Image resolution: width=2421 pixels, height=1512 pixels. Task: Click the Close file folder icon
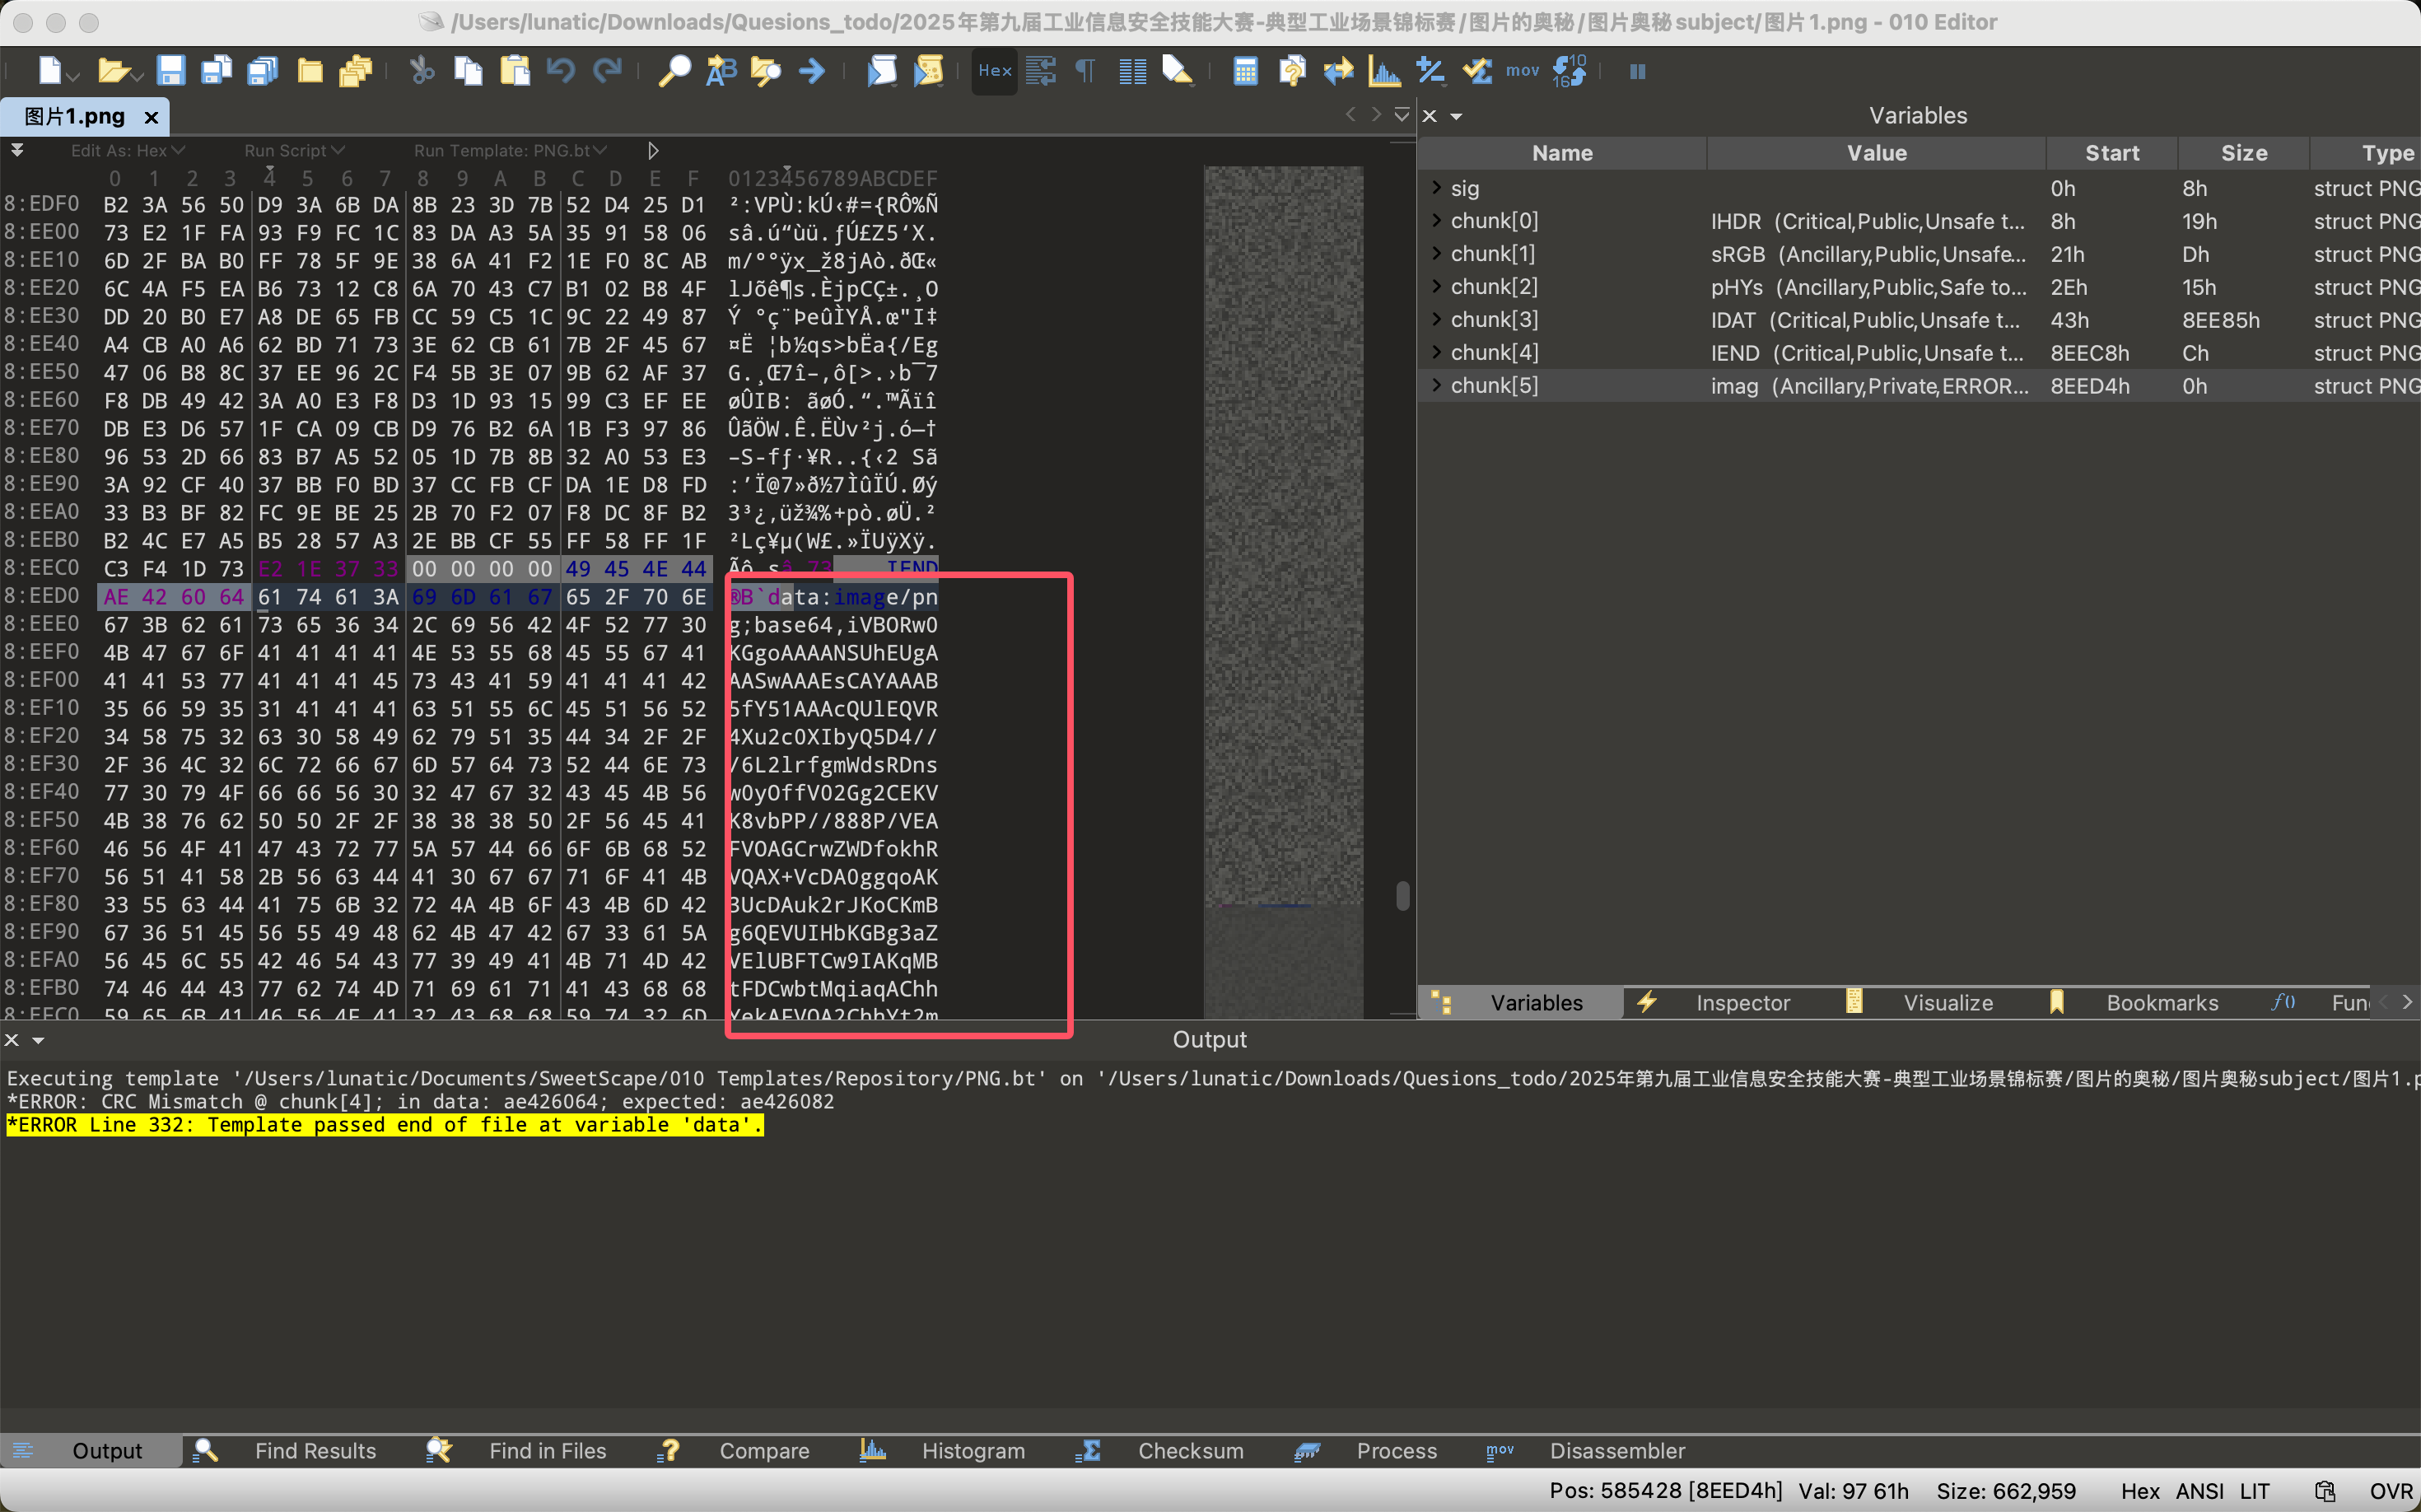tap(310, 71)
